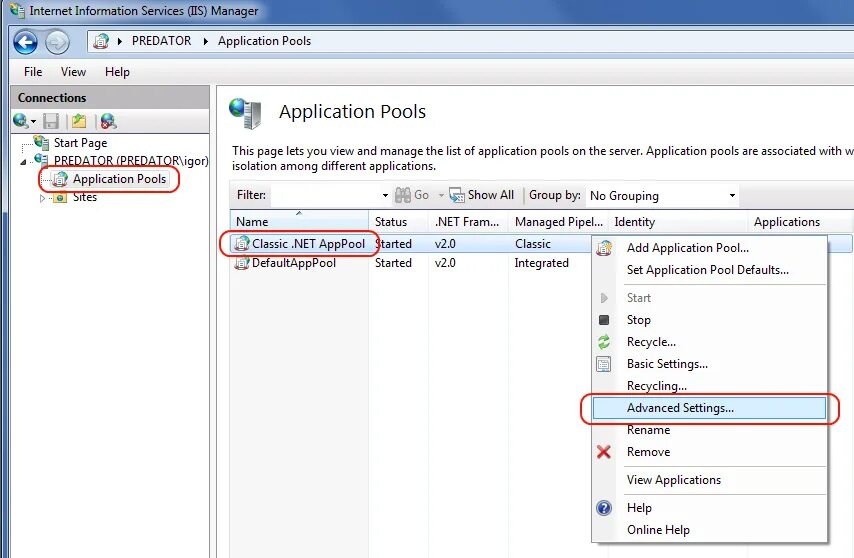
Task: Click the Basic Settings list icon
Action: (603, 364)
